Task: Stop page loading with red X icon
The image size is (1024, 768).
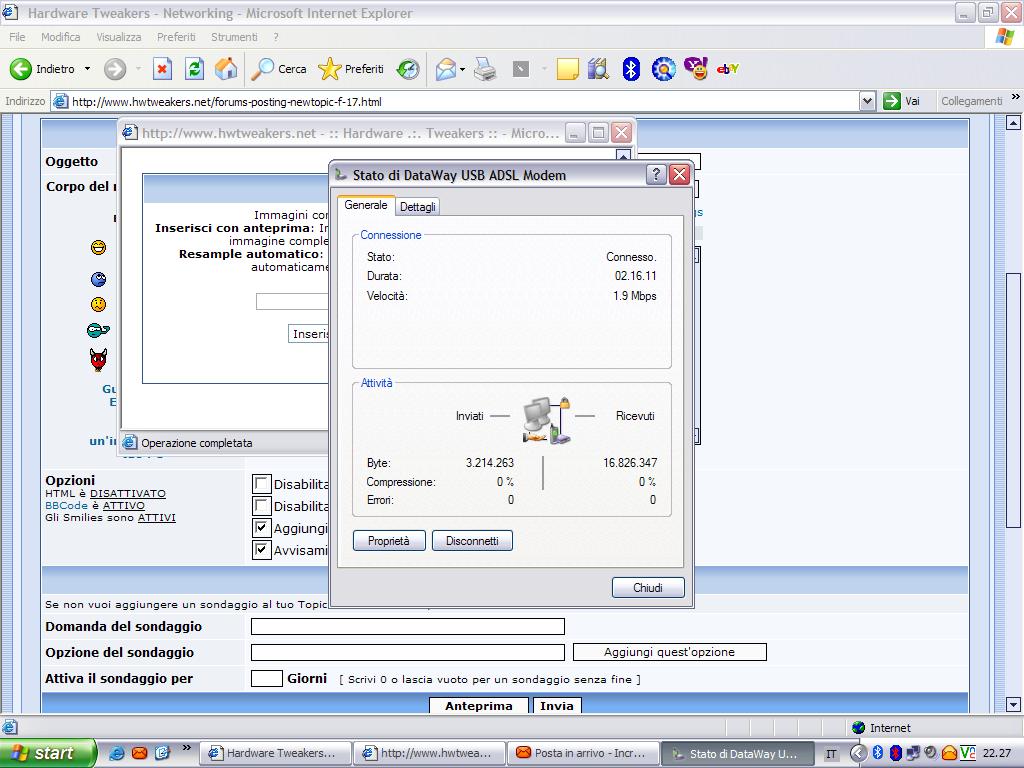Action: [163, 69]
